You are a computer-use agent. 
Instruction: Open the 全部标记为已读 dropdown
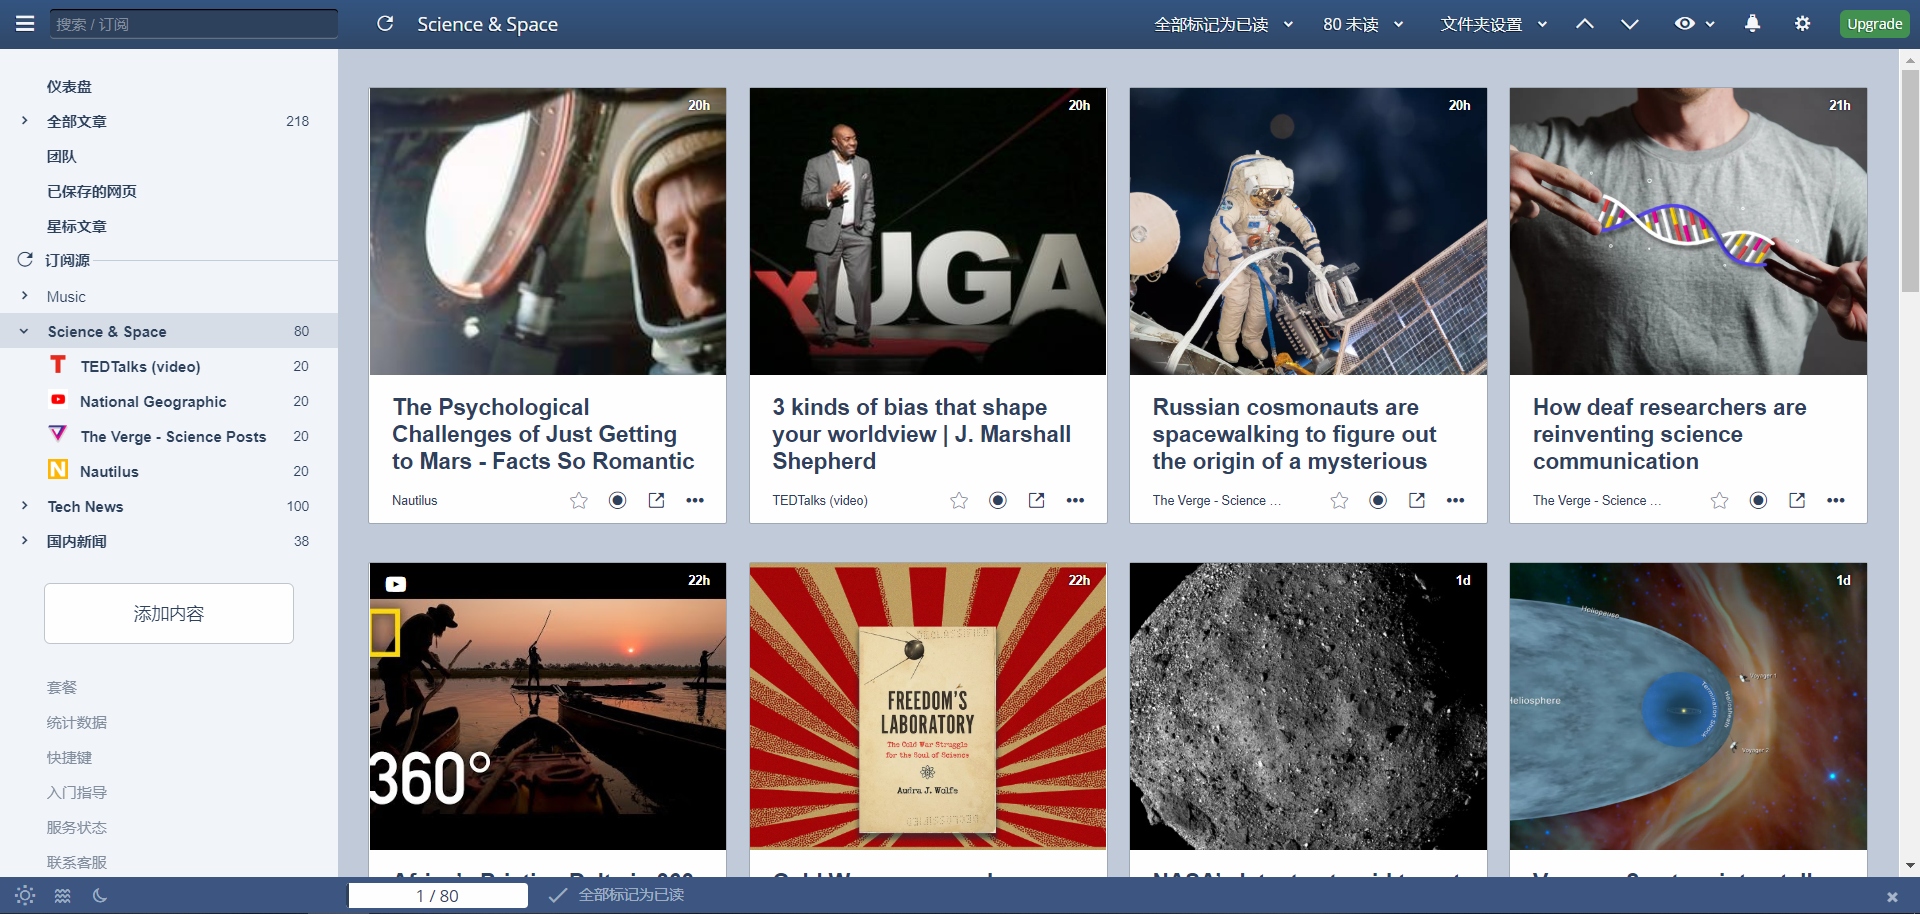[1224, 24]
